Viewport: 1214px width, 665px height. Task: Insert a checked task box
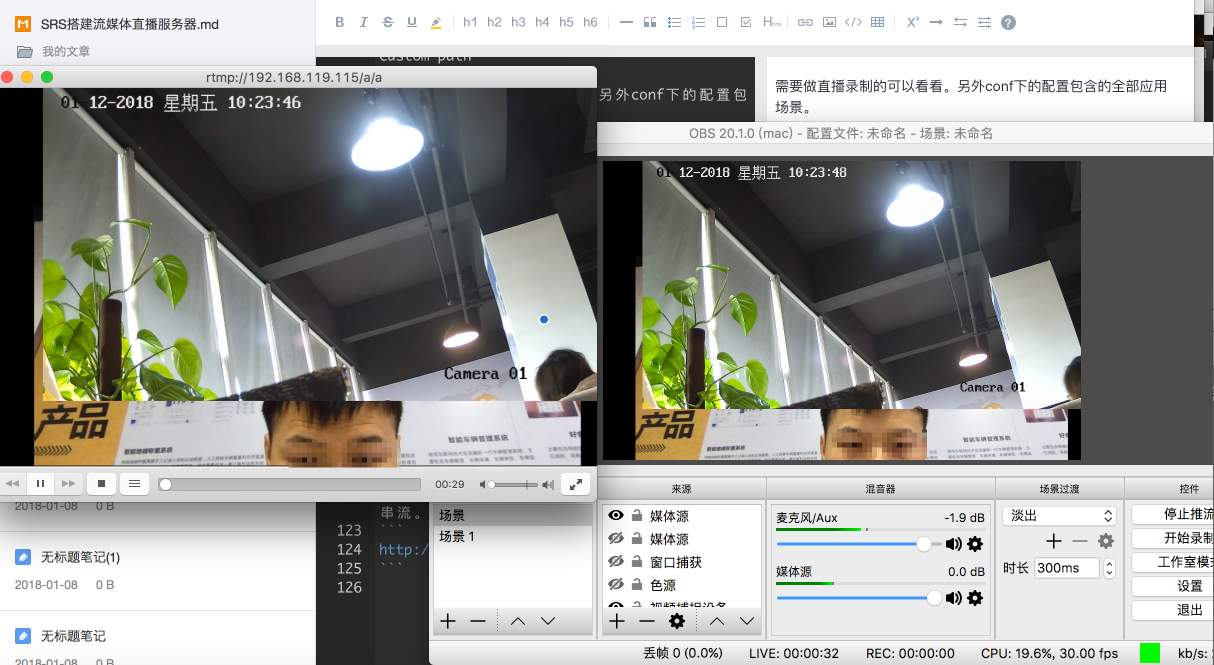tap(746, 22)
